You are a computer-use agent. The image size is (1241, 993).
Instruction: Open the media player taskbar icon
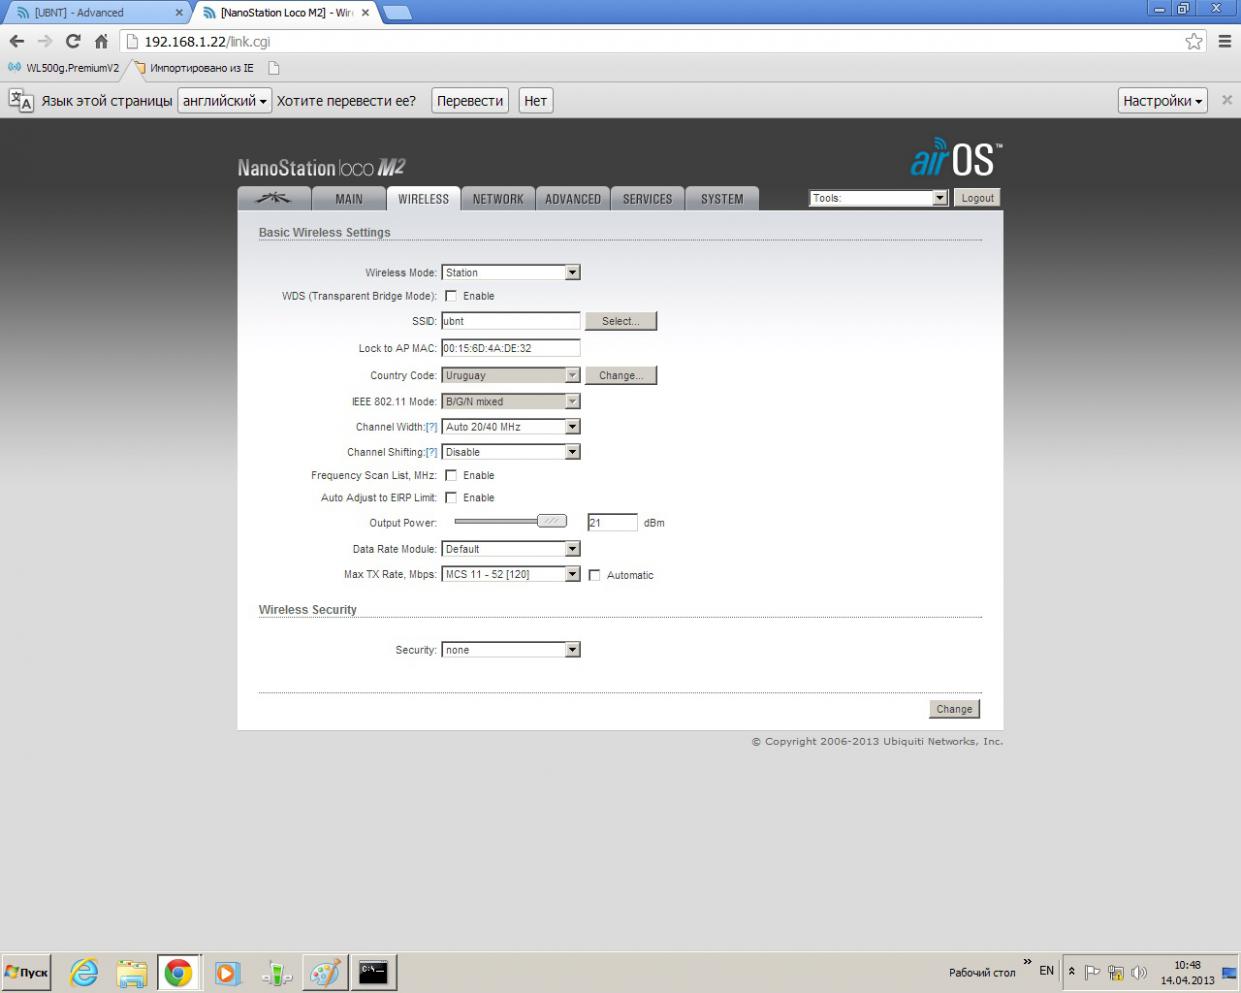pyautogui.click(x=228, y=972)
